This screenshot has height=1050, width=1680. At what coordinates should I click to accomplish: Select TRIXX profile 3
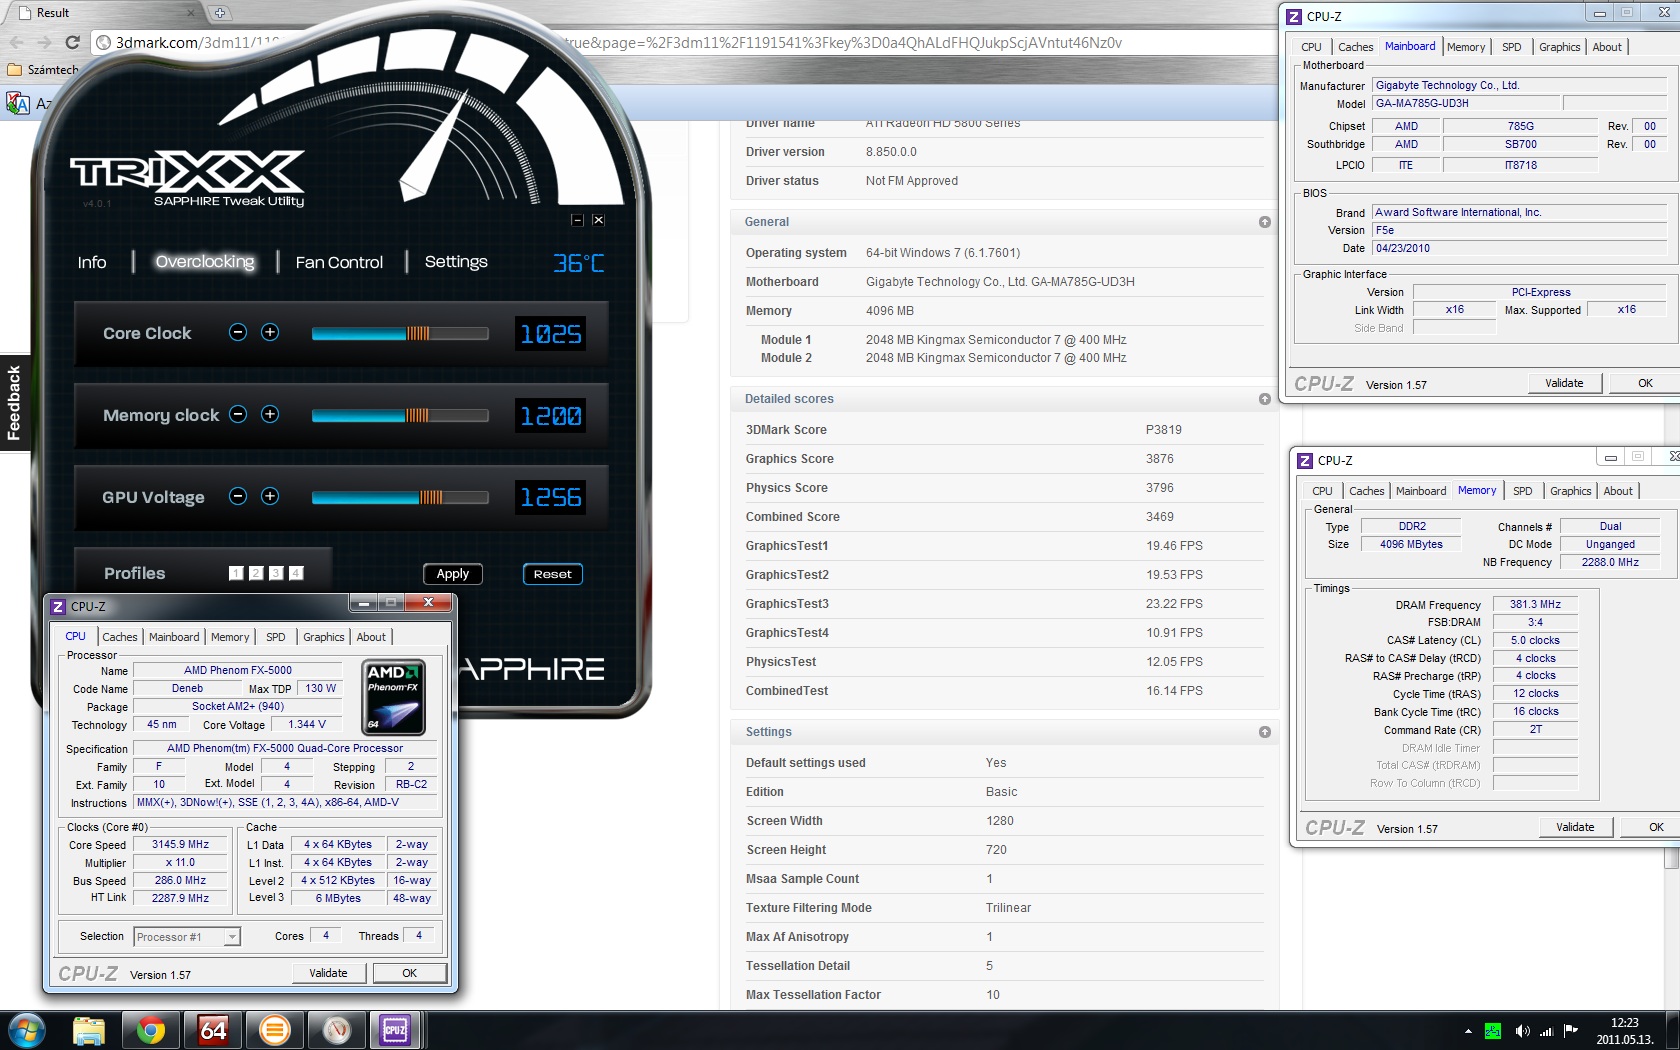click(x=276, y=573)
